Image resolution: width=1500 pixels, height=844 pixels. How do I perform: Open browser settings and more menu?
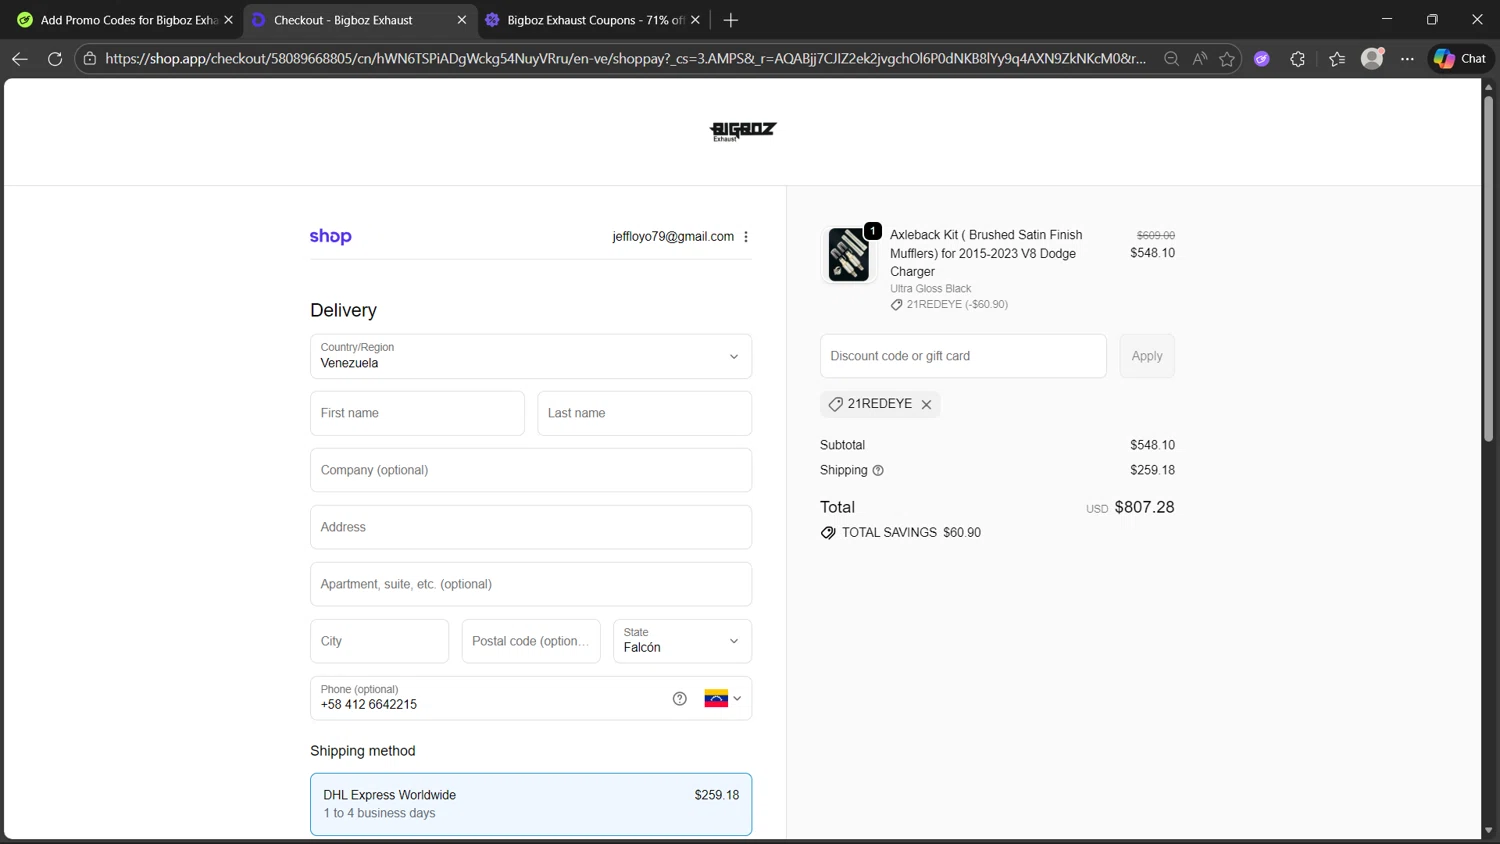tap(1408, 59)
